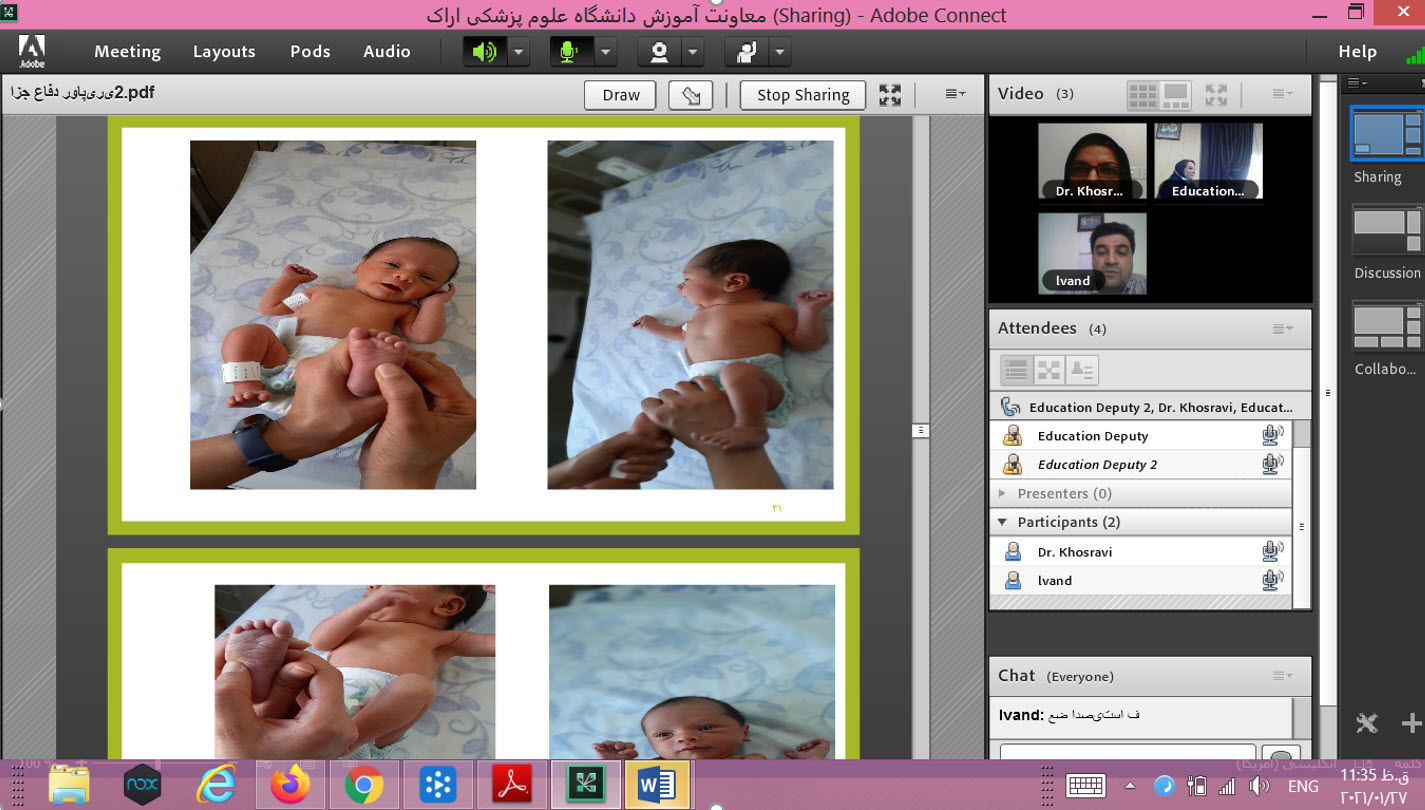Click the shared document vertical scrollbar handle
Image resolution: width=1425 pixels, height=810 pixels.
921,430
